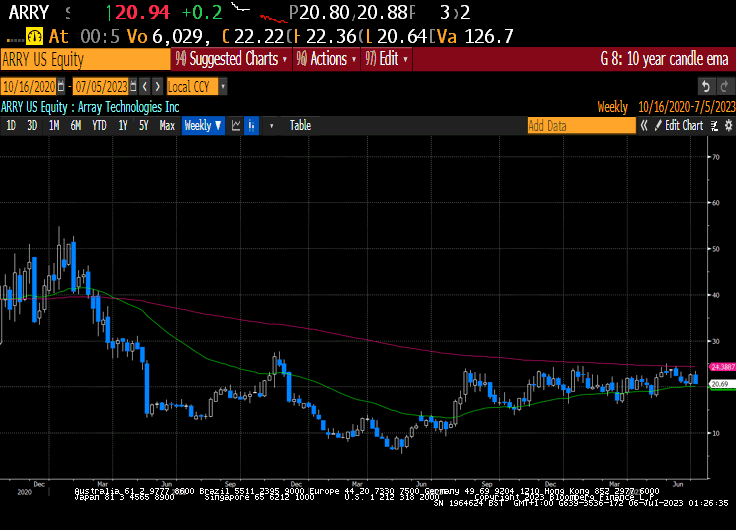Click the undo arrow icon
The image size is (736, 530).
coord(705,86)
